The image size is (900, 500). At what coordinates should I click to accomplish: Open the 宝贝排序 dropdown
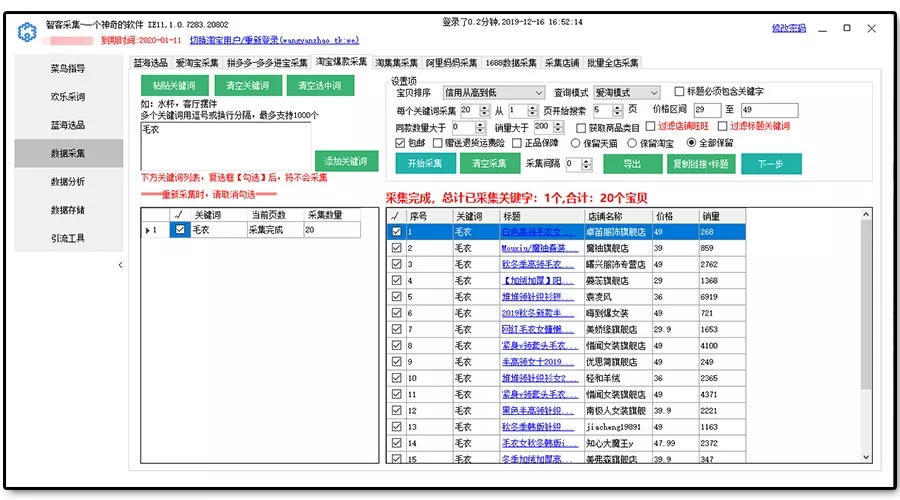[494, 92]
